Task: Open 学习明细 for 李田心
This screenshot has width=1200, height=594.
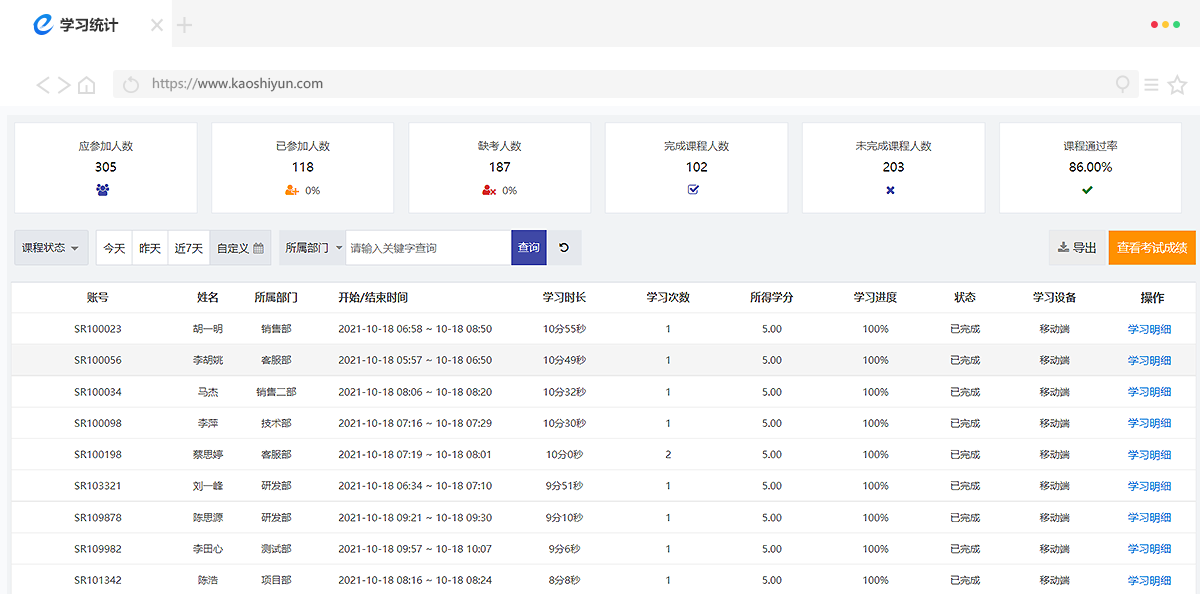Action: pos(1149,549)
